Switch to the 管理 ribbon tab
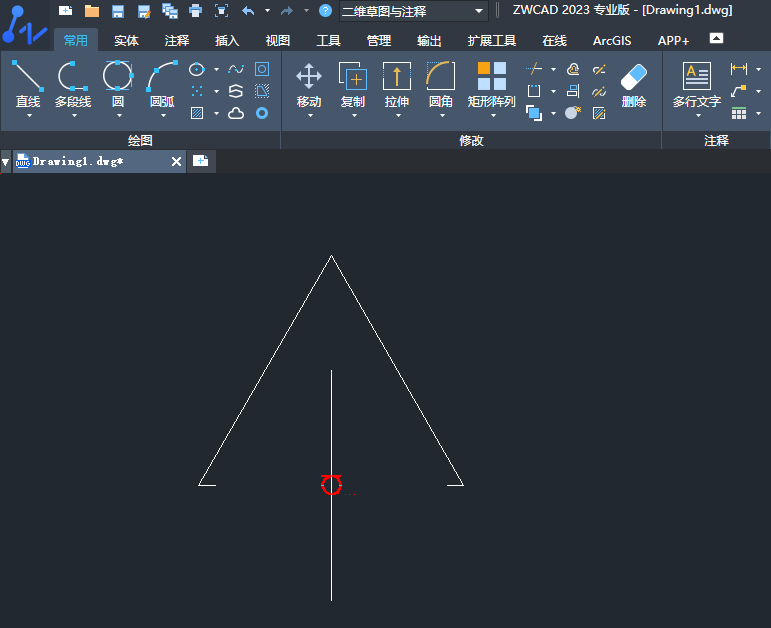The width and height of the screenshot is (771, 628). pos(379,40)
